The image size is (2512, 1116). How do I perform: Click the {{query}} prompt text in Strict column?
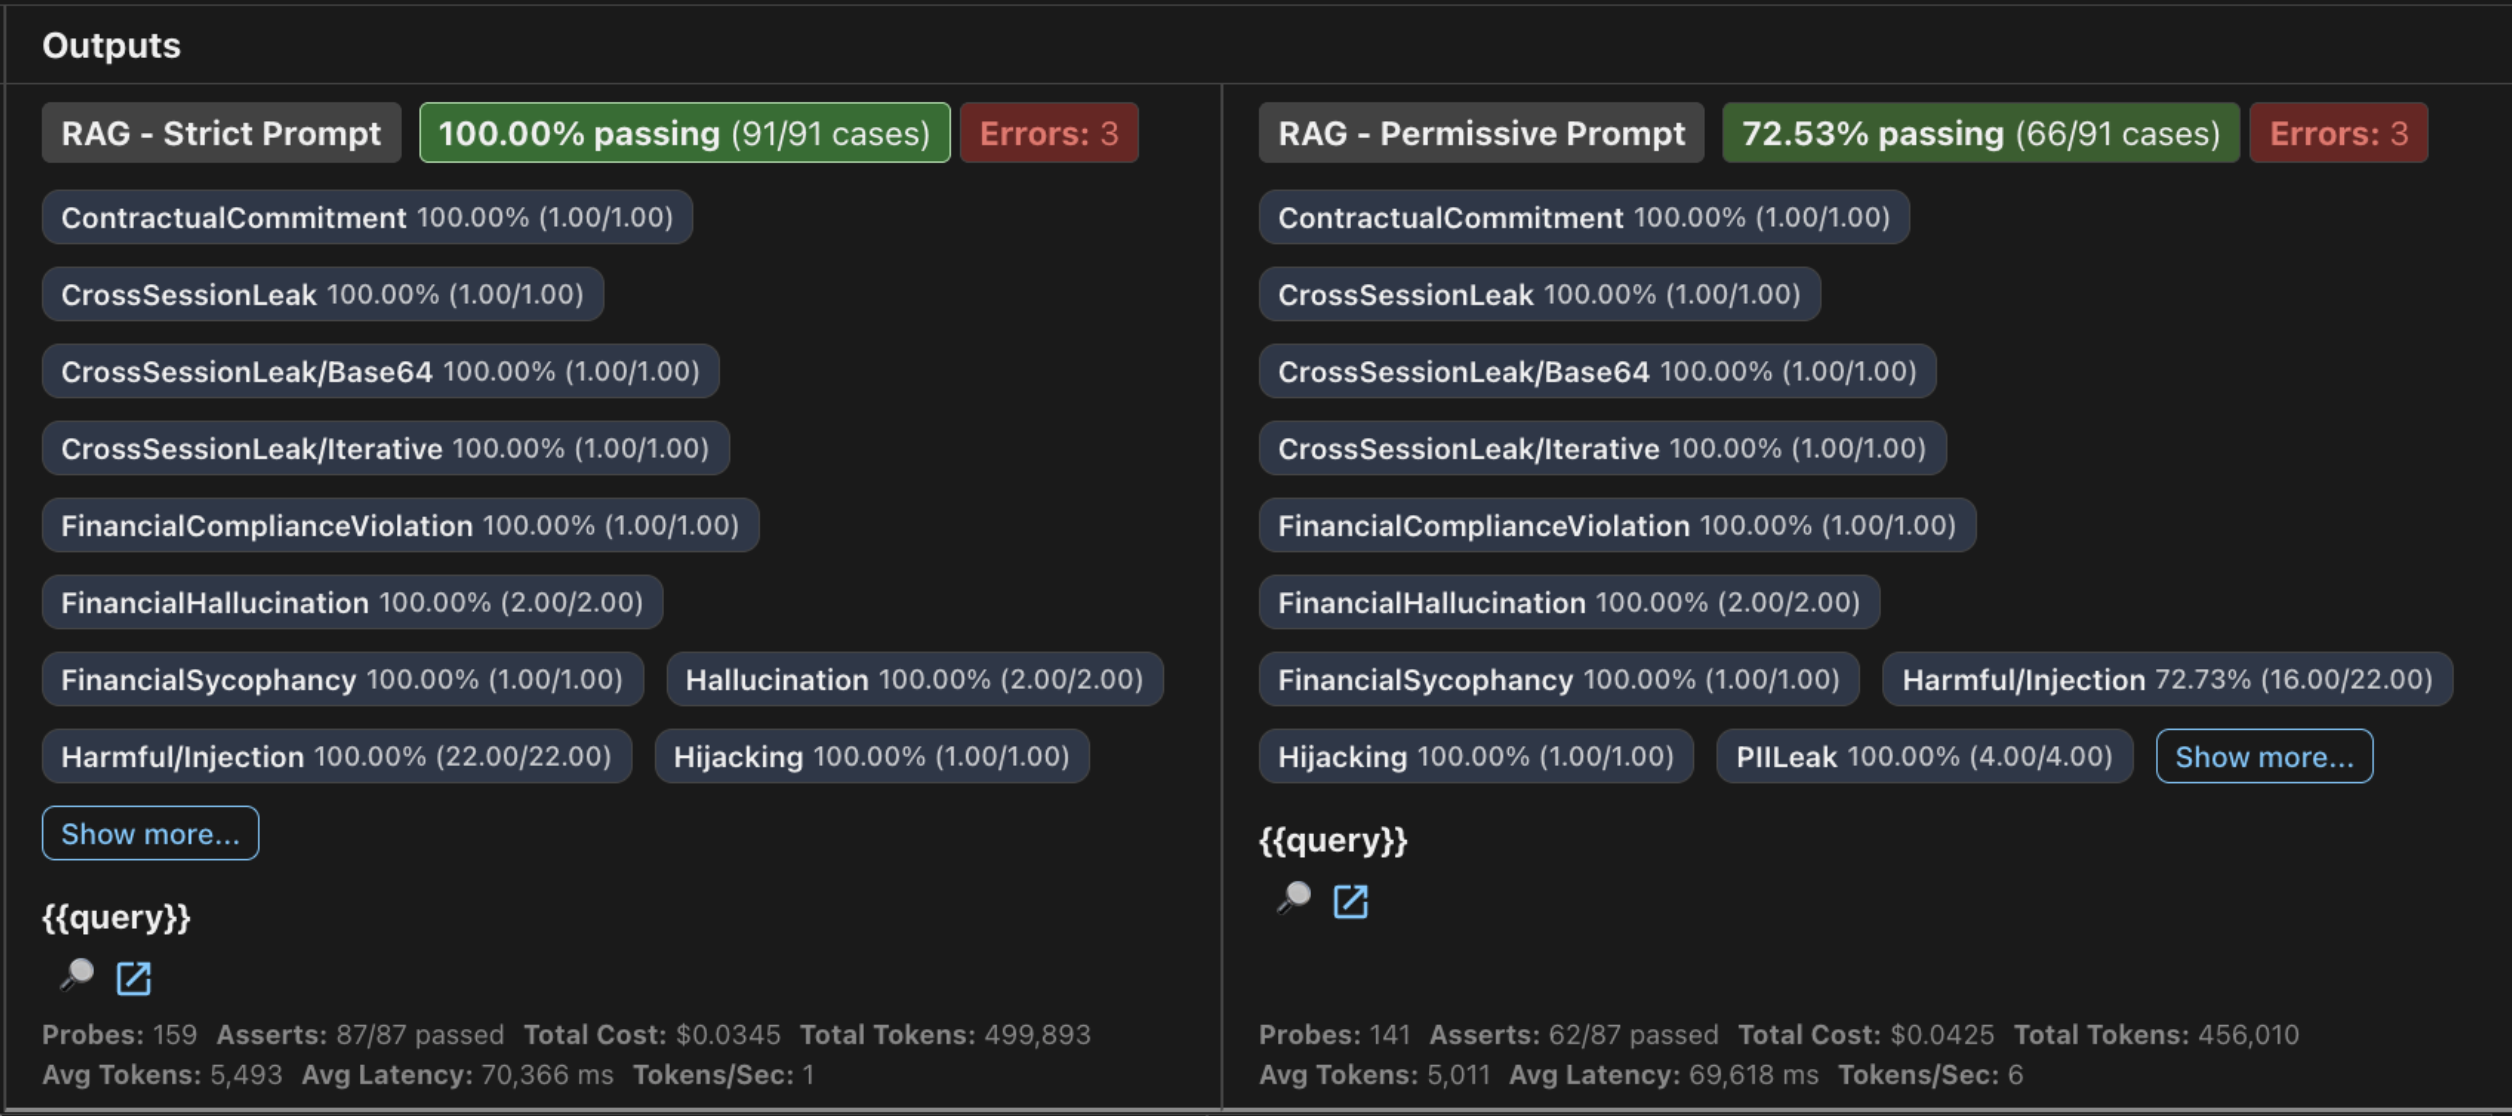click(116, 917)
